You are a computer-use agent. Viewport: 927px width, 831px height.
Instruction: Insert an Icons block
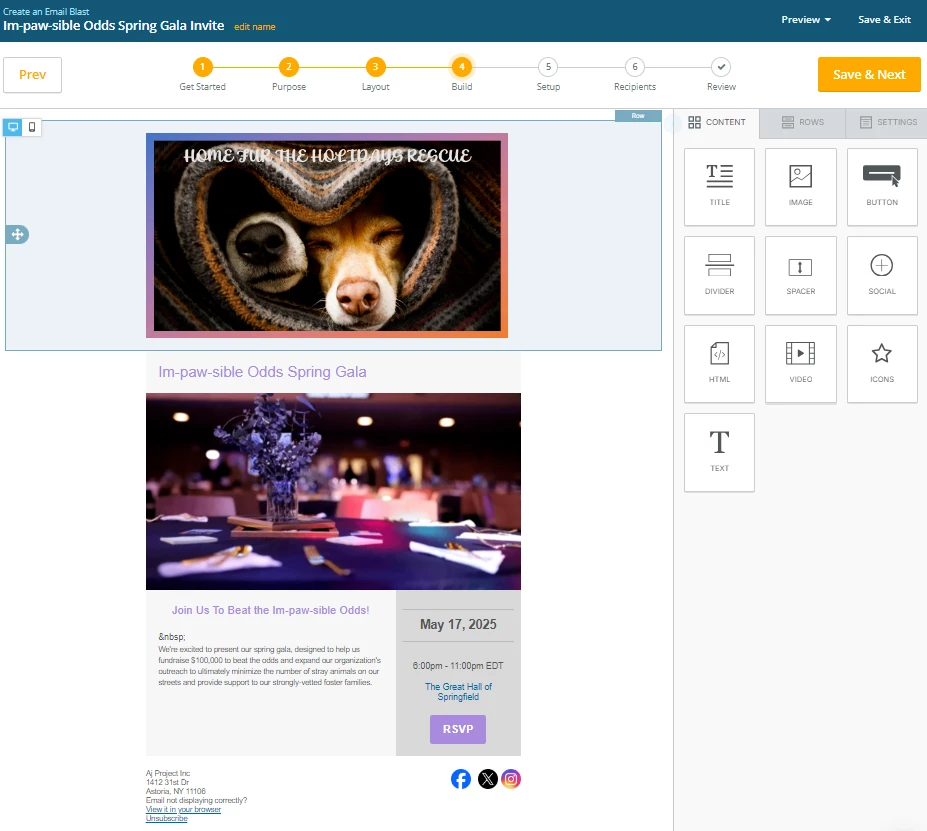[881, 363]
